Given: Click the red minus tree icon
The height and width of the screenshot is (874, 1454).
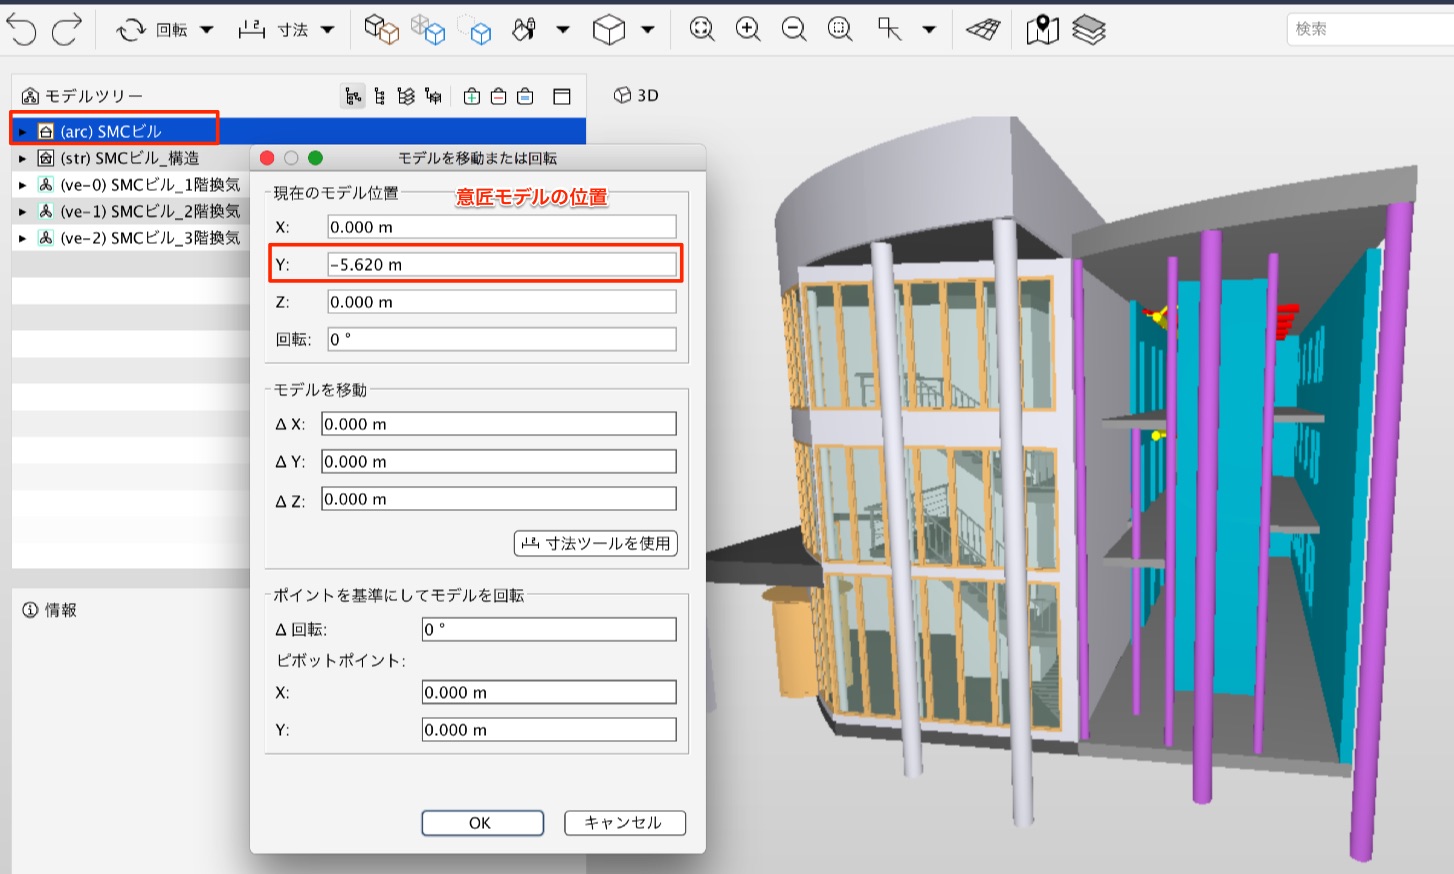Looking at the screenshot, I should coord(498,96).
